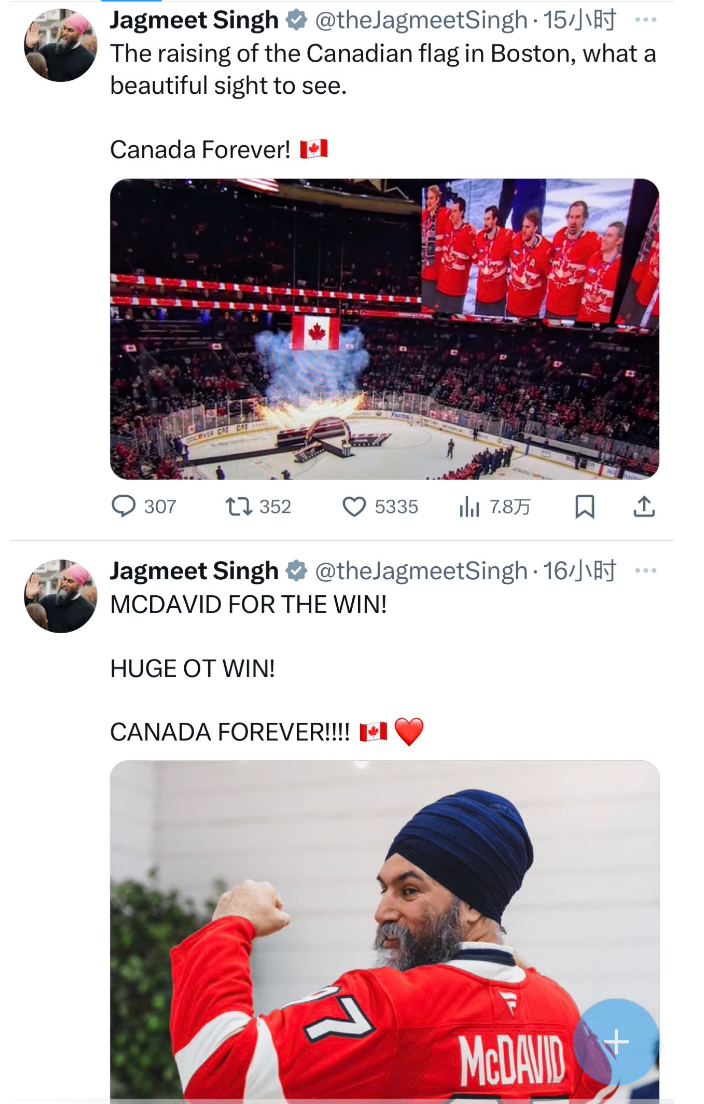Image resolution: width=704 pixels, height=1104 pixels.
Task: Bookmark the Canadian flag tweet
Action: (585, 507)
